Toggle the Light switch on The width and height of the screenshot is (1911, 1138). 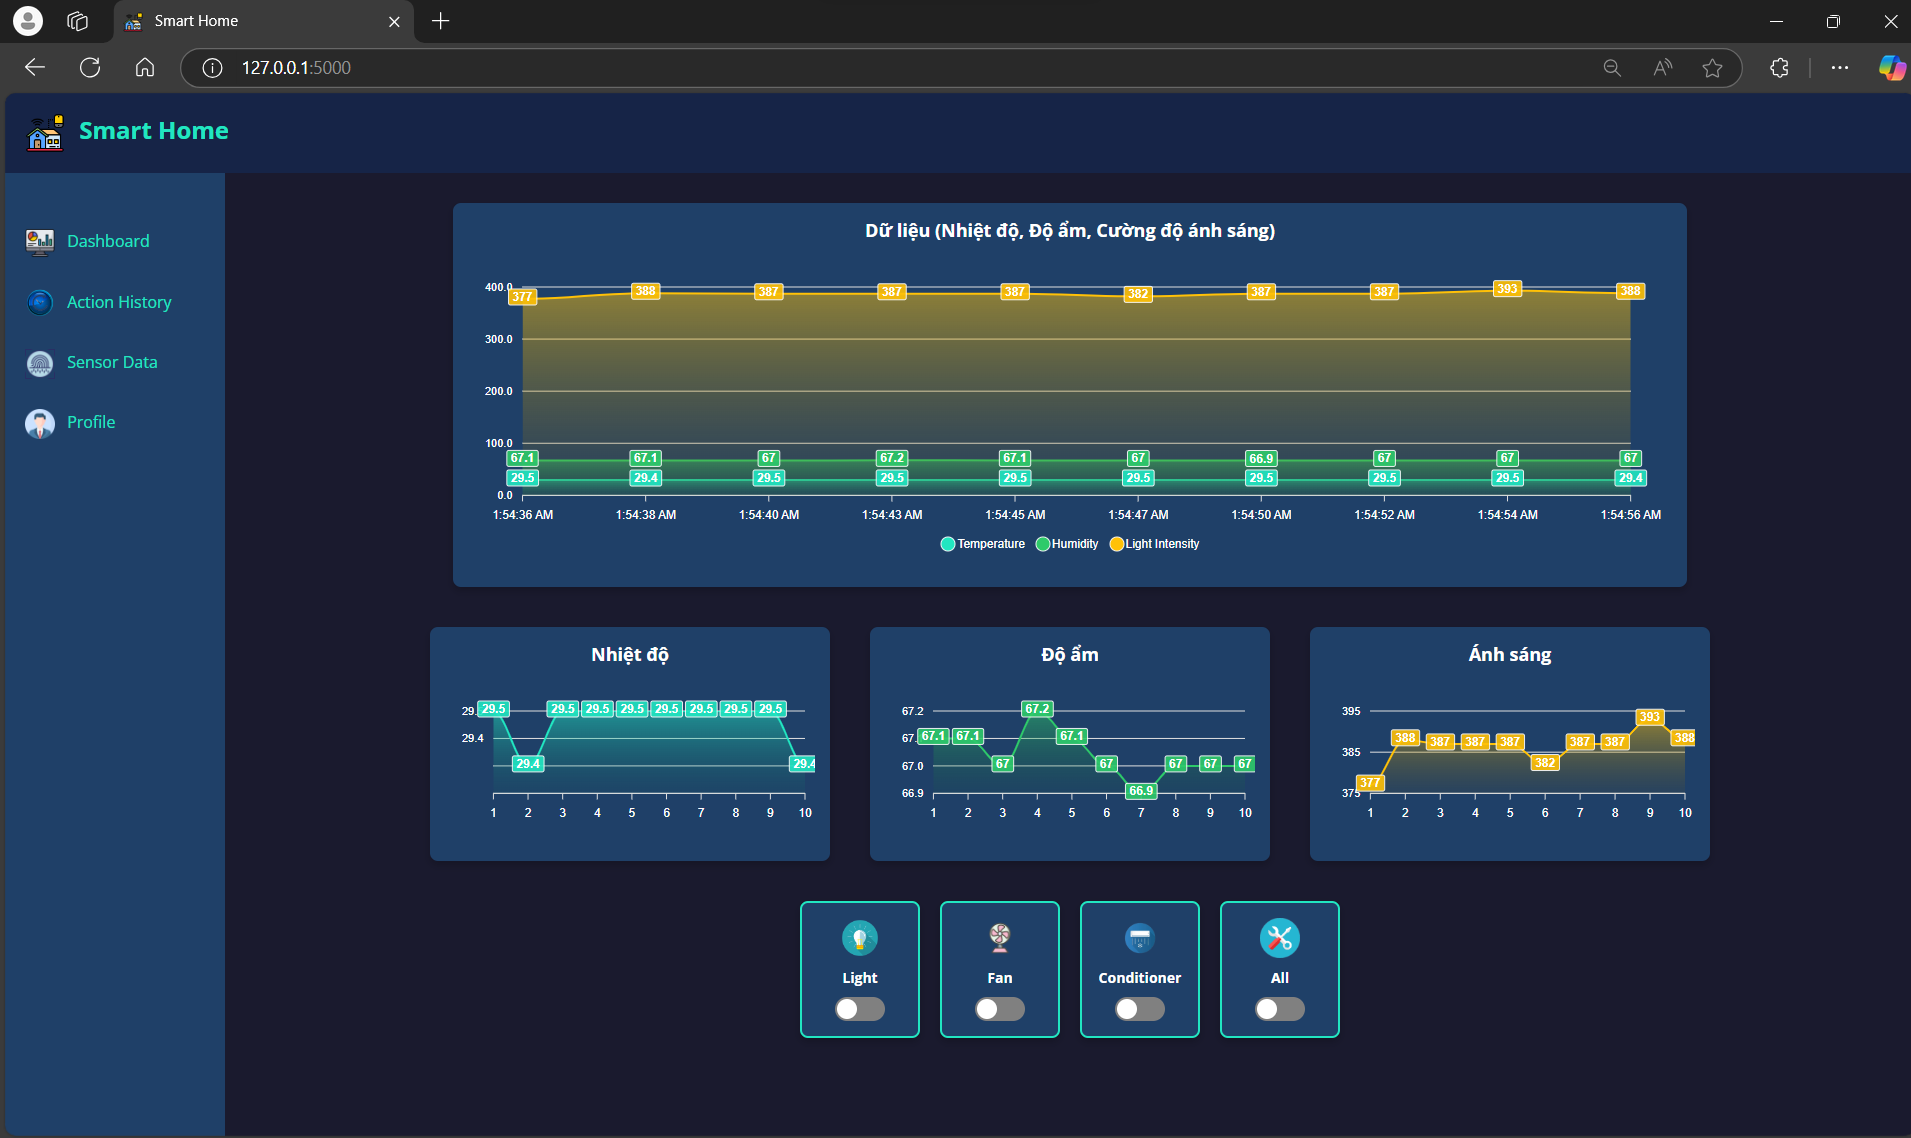point(860,1009)
